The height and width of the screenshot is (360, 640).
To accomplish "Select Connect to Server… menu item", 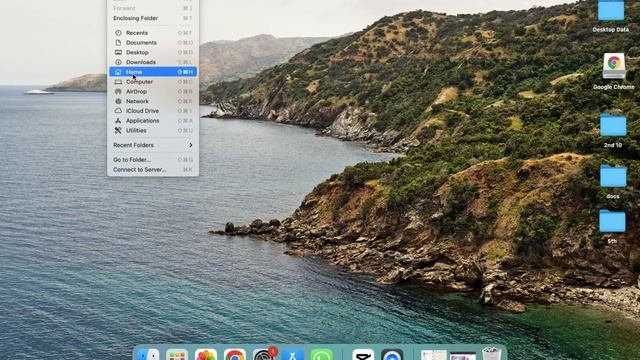I will [x=153, y=169].
